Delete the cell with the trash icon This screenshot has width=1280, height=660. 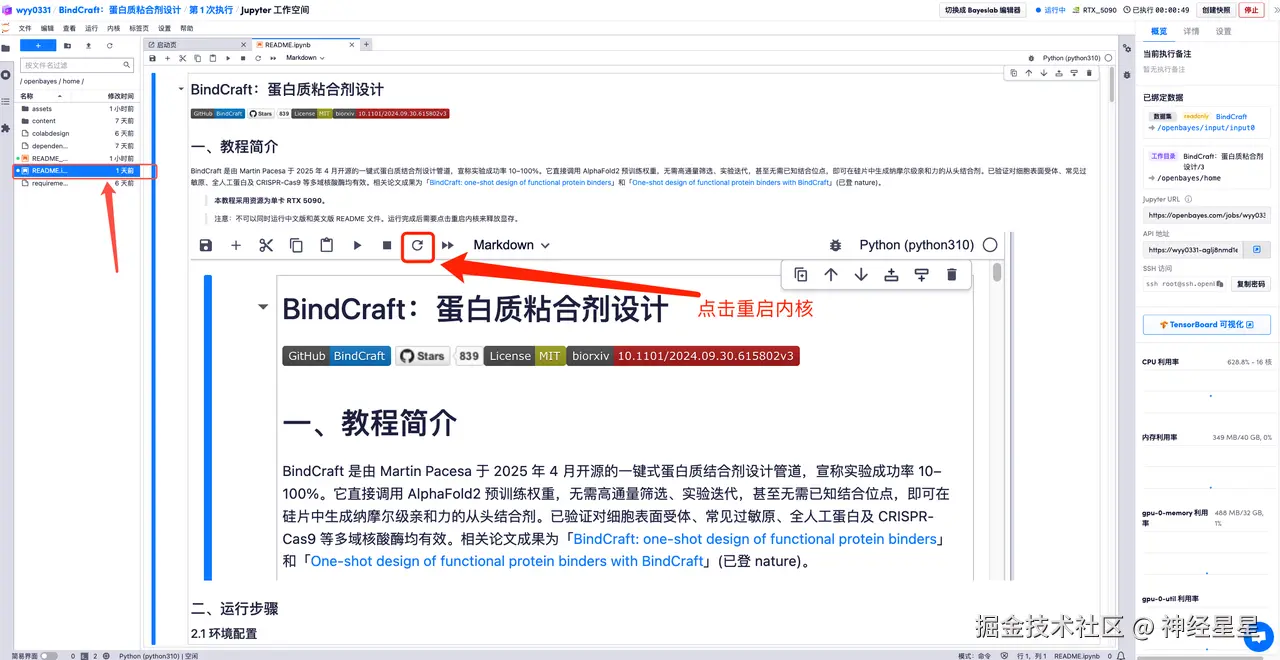[x=1089, y=73]
